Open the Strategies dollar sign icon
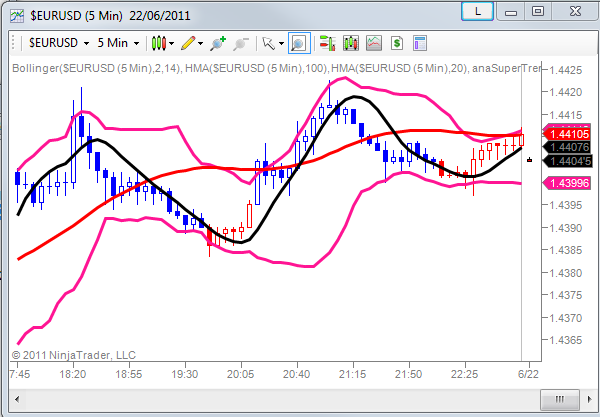Viewport: 600px width, 417px height. pyautogui.click(x=397, y=43)
